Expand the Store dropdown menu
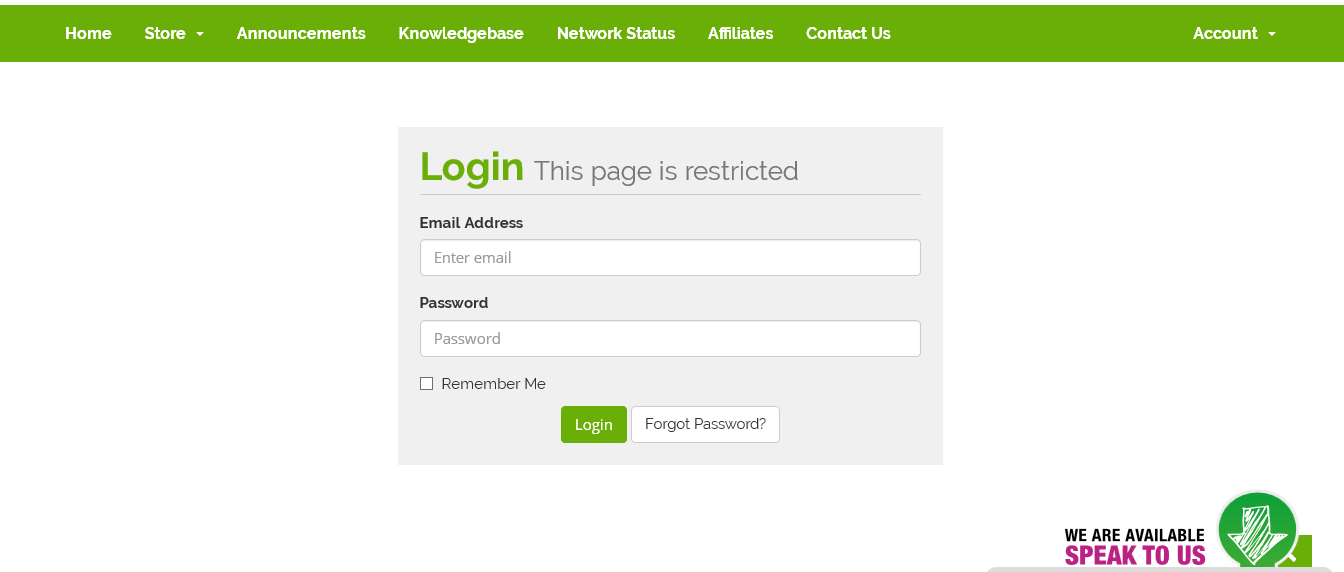This screenshot has width=1344, height=572. point(173,33)
